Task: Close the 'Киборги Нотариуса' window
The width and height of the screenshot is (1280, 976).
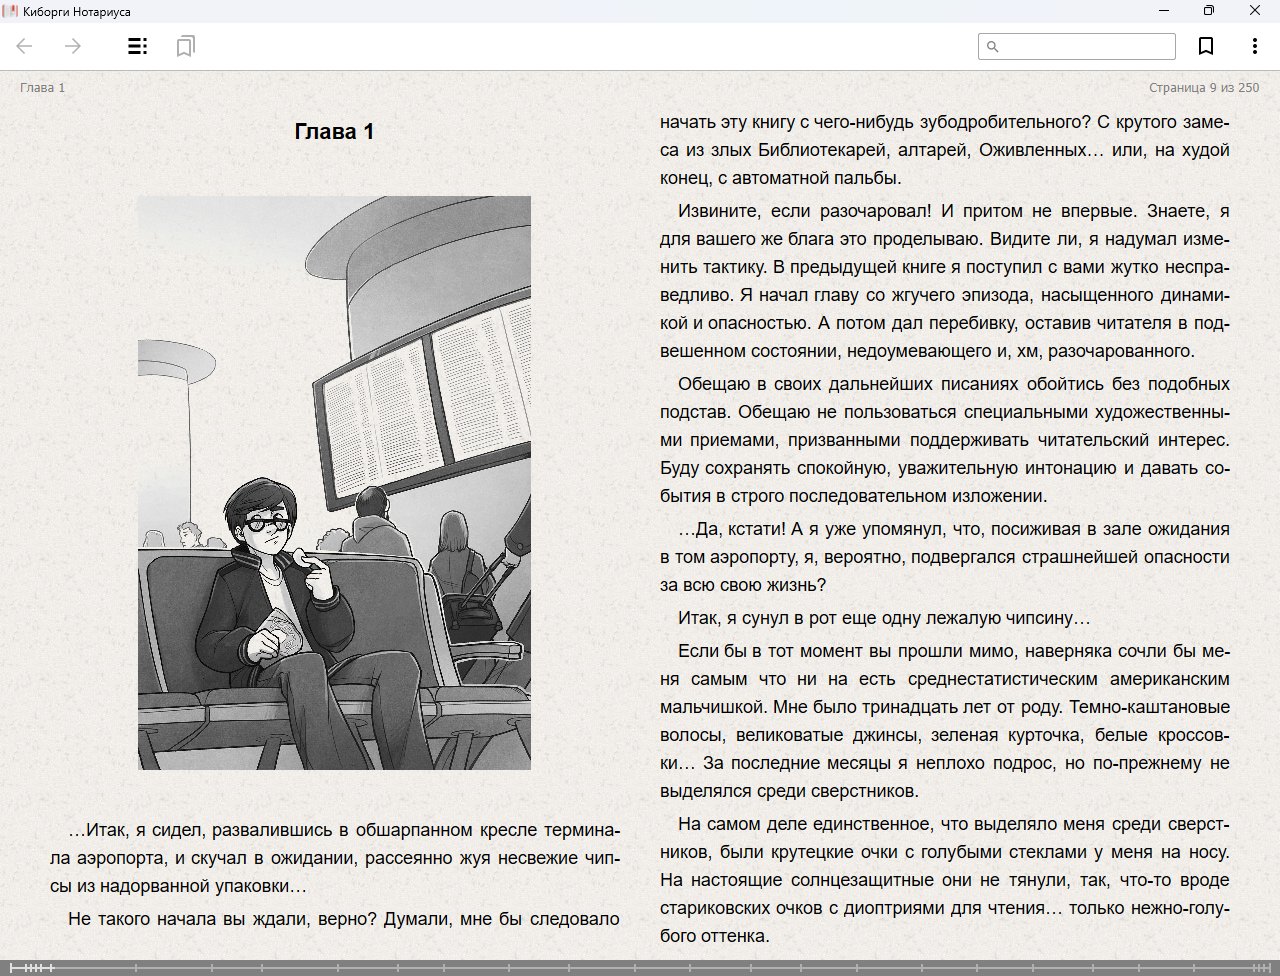Action: (x=1255, y=11)
